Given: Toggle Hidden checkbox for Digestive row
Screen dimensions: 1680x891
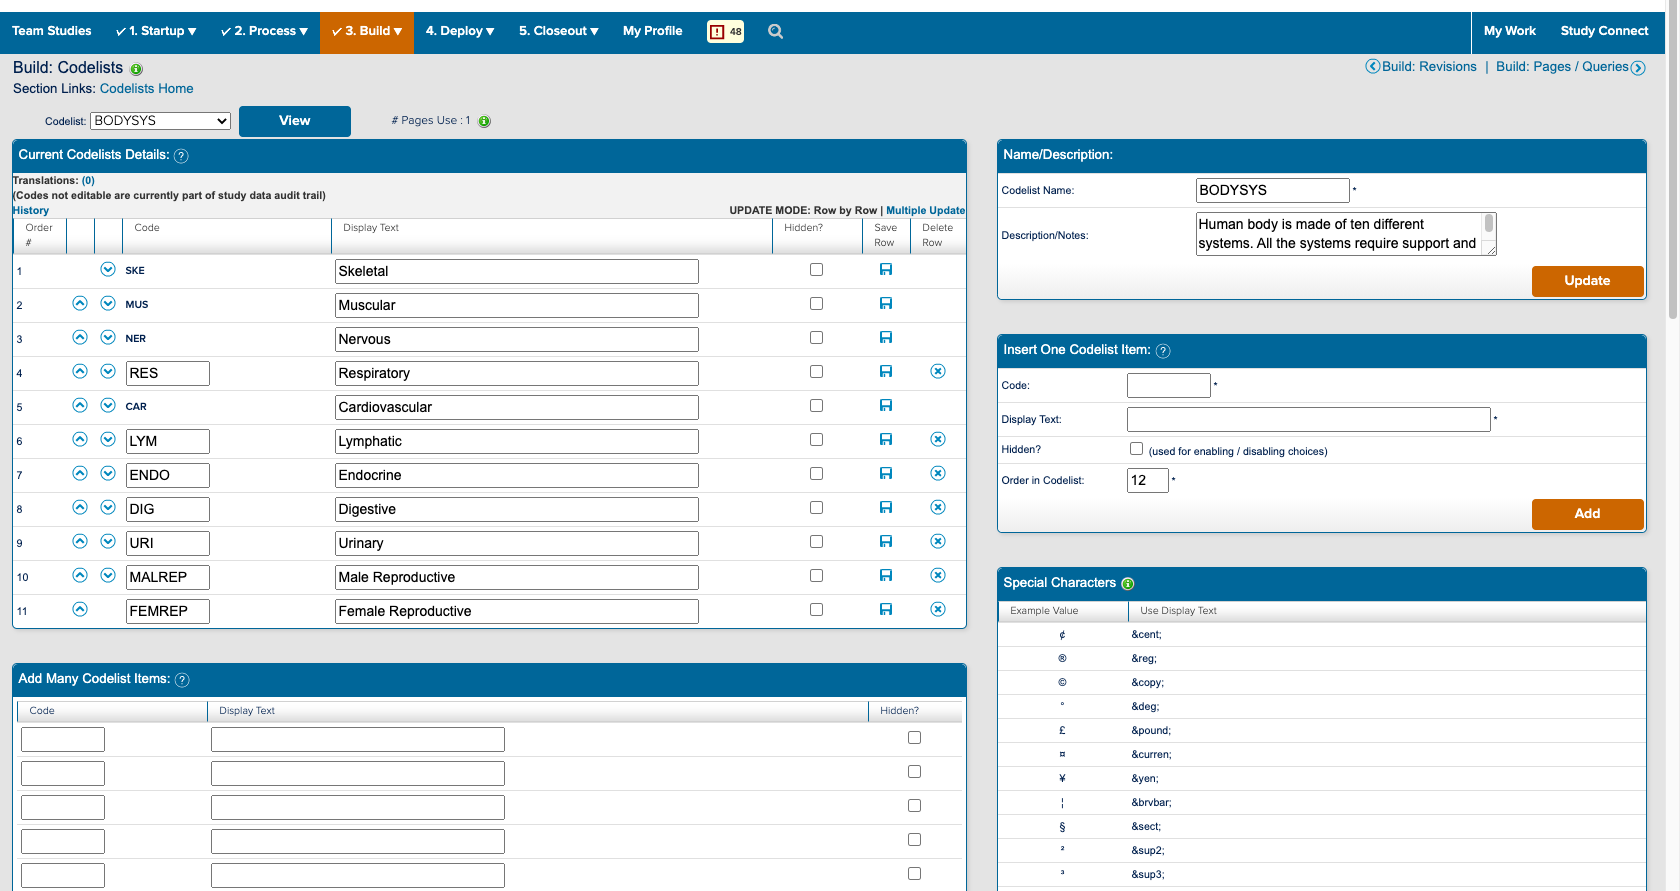Looking at the screenshot, I should click(816, 508).
